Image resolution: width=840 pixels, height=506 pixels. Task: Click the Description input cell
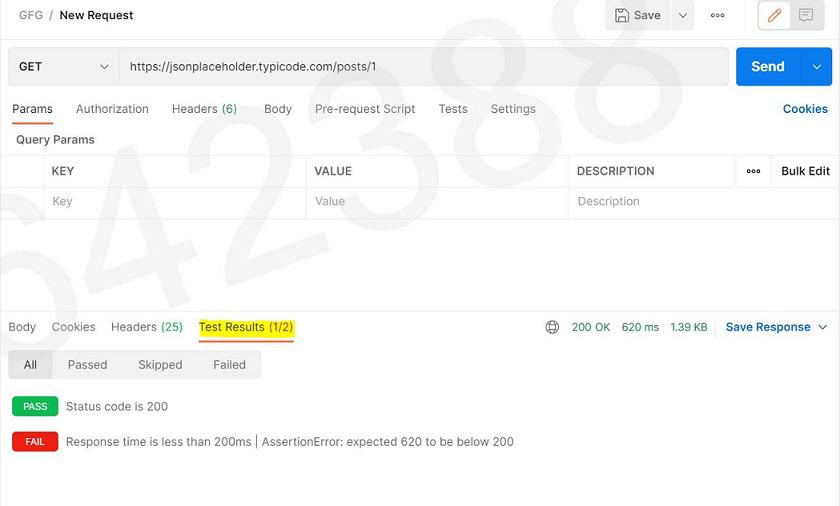(703, 202)
